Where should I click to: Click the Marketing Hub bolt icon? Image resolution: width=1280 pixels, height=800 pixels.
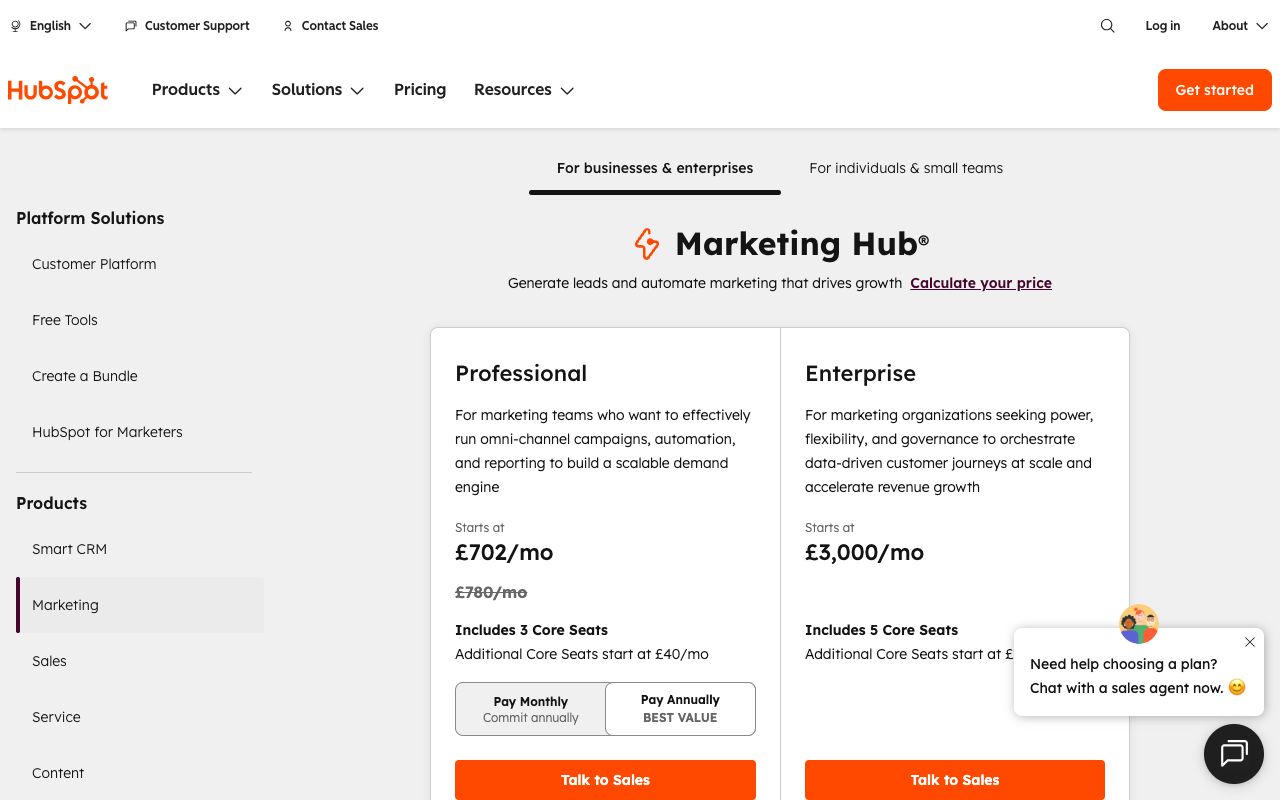(647, 244)
